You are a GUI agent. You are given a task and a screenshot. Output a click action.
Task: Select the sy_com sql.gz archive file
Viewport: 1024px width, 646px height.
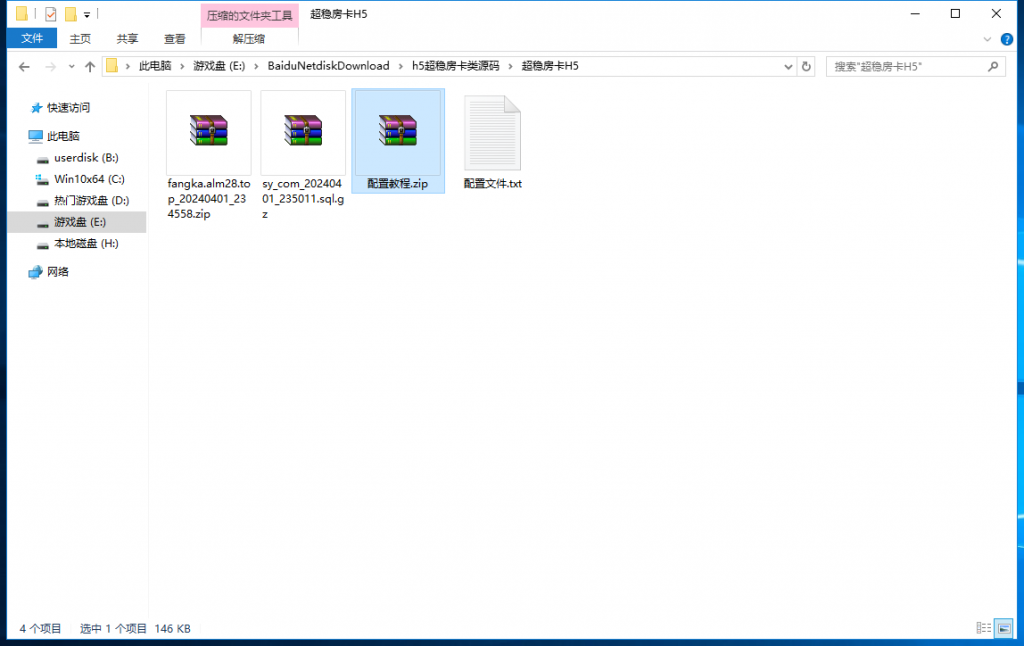coord(303,131)
